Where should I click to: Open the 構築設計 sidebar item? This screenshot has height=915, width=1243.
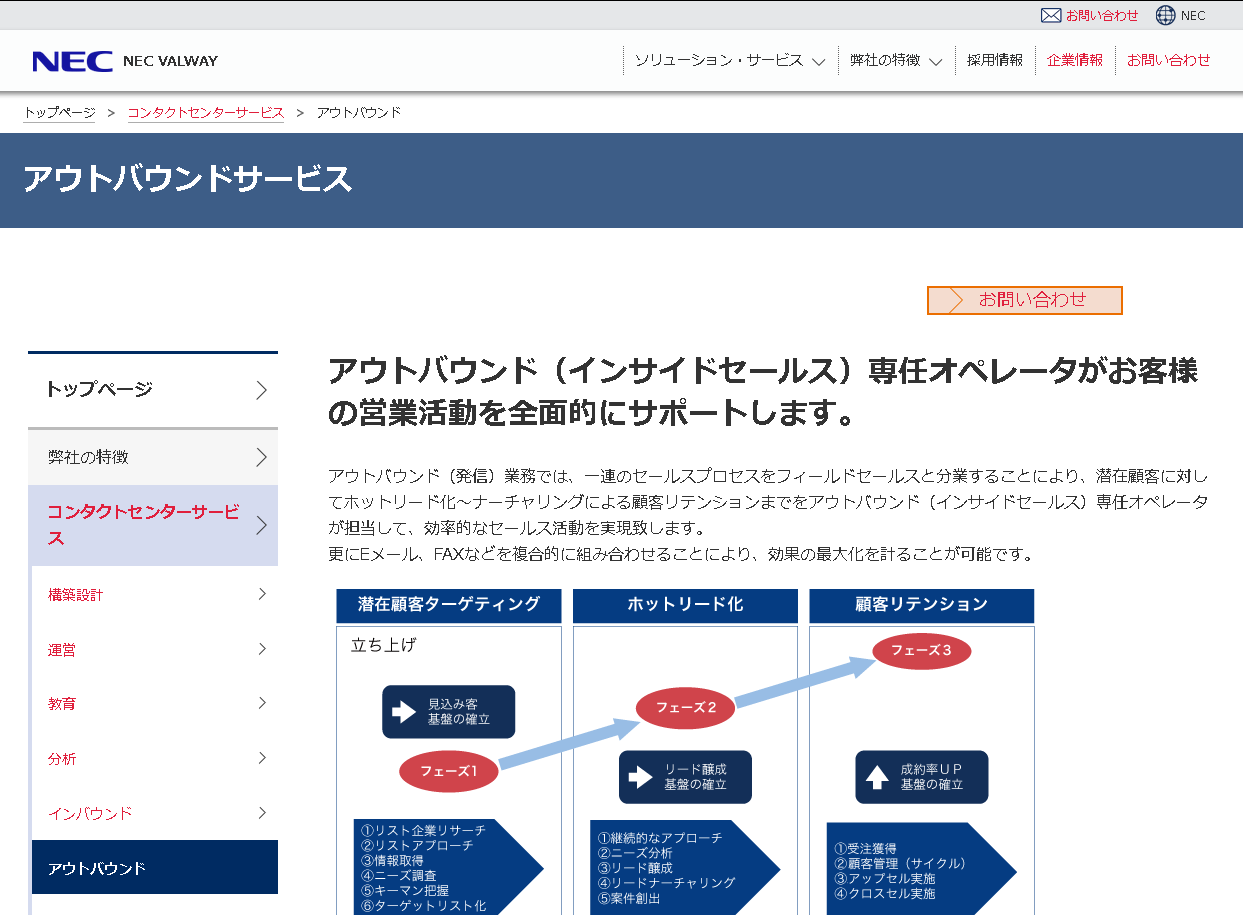pos(155,595)
